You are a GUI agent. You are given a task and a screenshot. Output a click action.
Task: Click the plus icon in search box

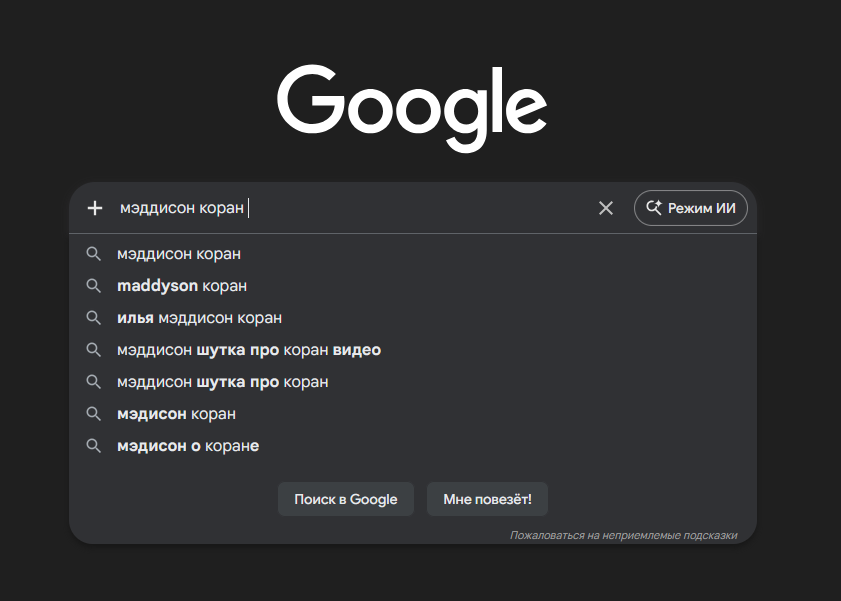point(95,208)
